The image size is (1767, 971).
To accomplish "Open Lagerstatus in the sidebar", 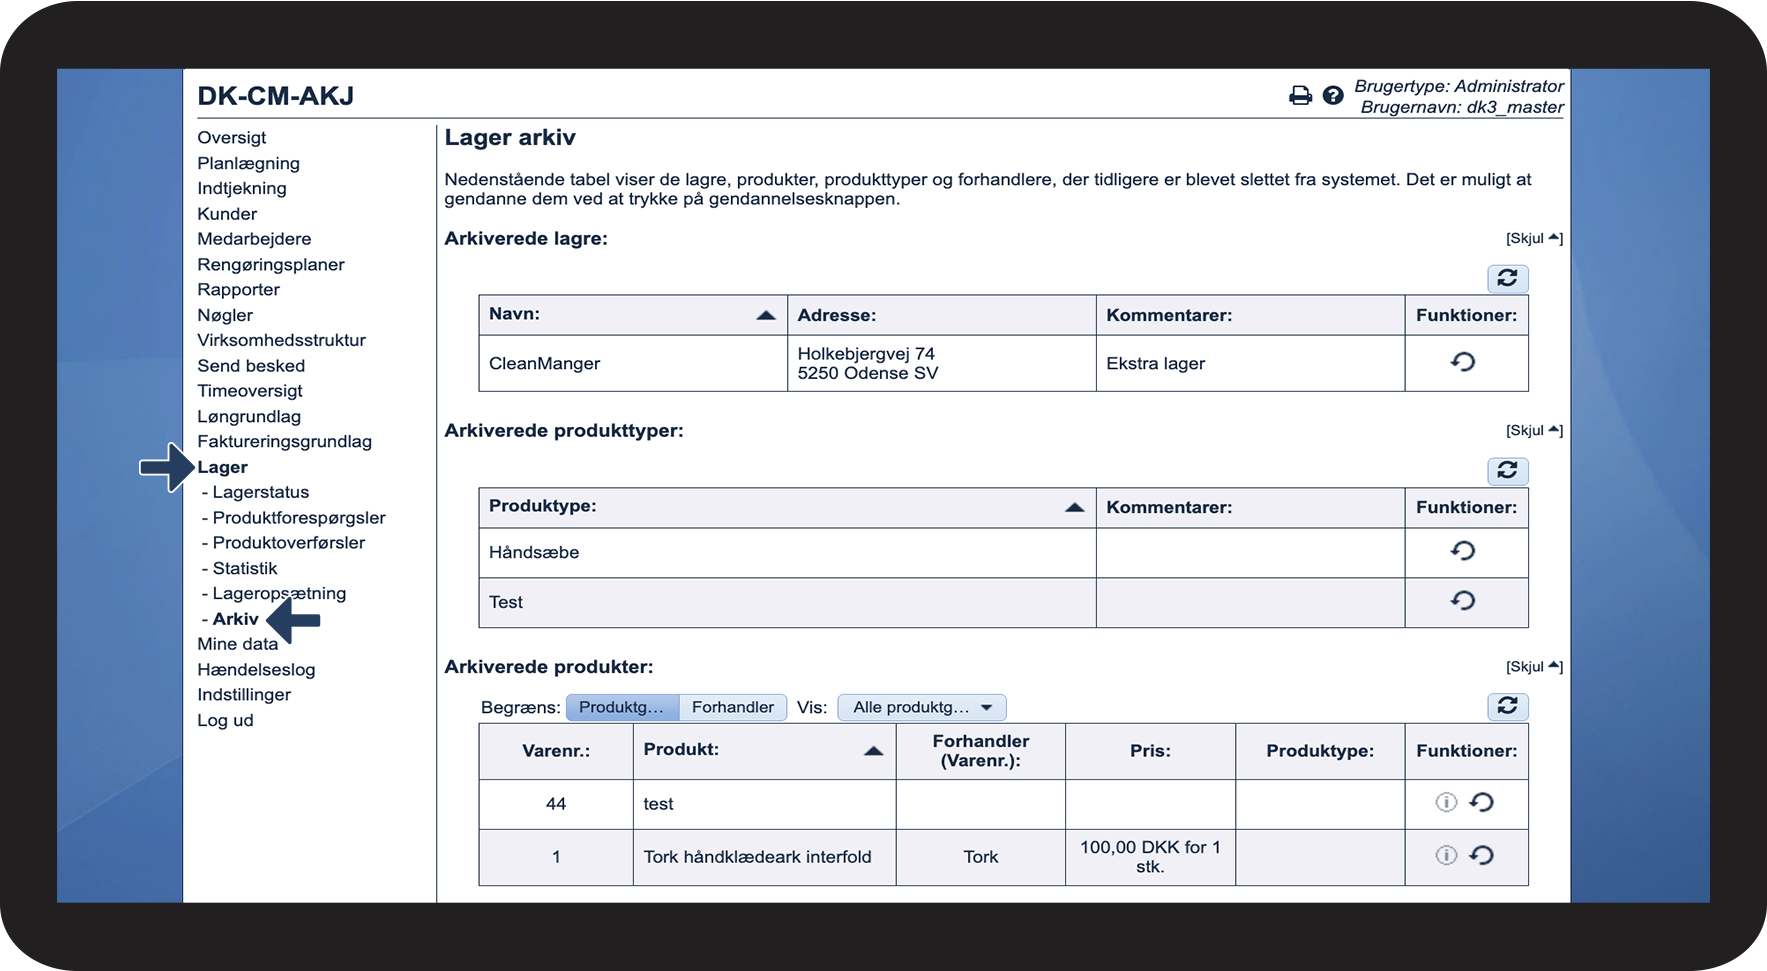I will click(x=260, y=492).
